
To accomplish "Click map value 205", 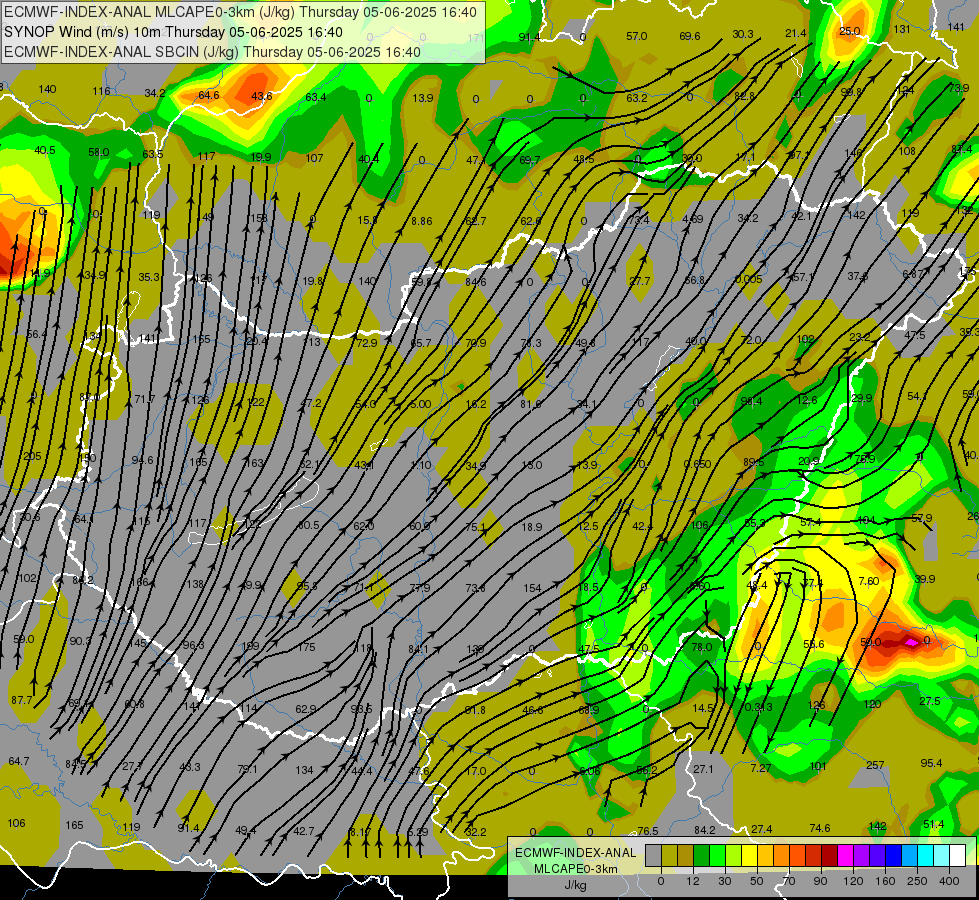I will click(32, 456).
